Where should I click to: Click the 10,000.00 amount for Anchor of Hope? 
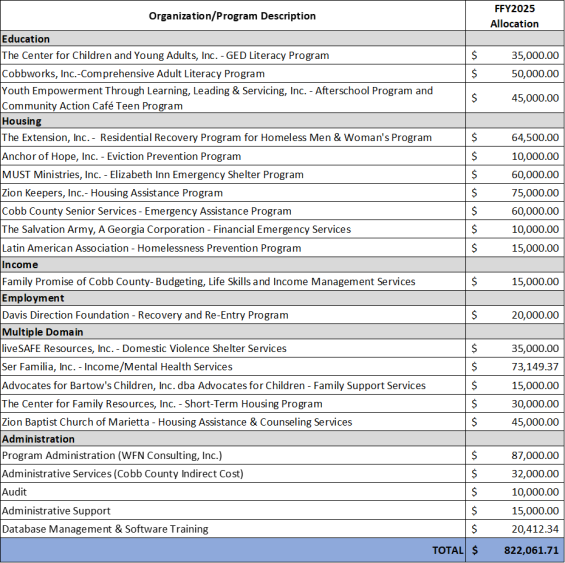coord(535,156)
